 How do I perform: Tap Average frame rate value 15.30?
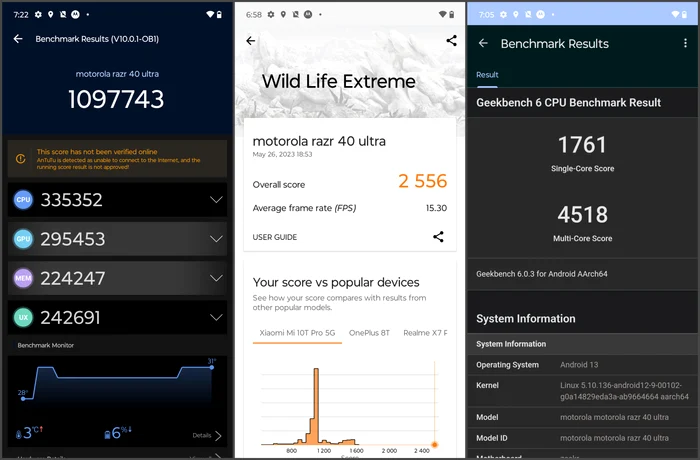(436, 208)
